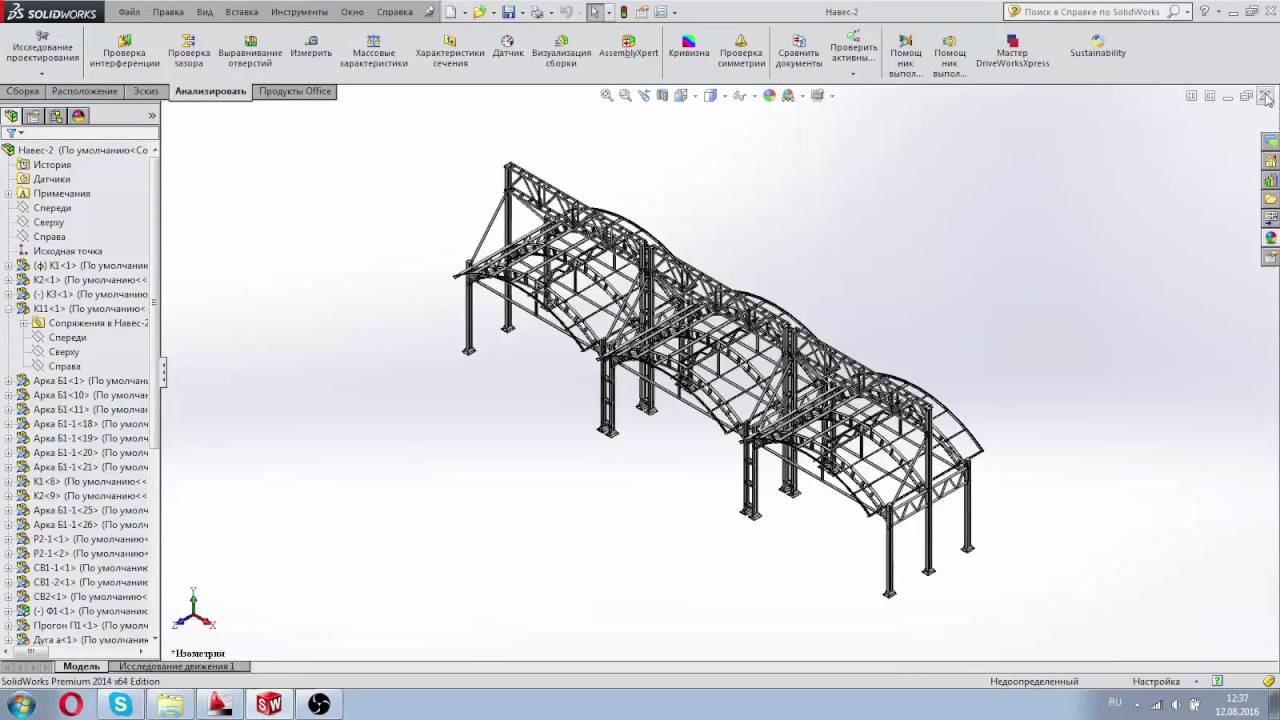Open the Справка menu
The width and height of the screenshot is (1280, 720).
click(394, 12)
